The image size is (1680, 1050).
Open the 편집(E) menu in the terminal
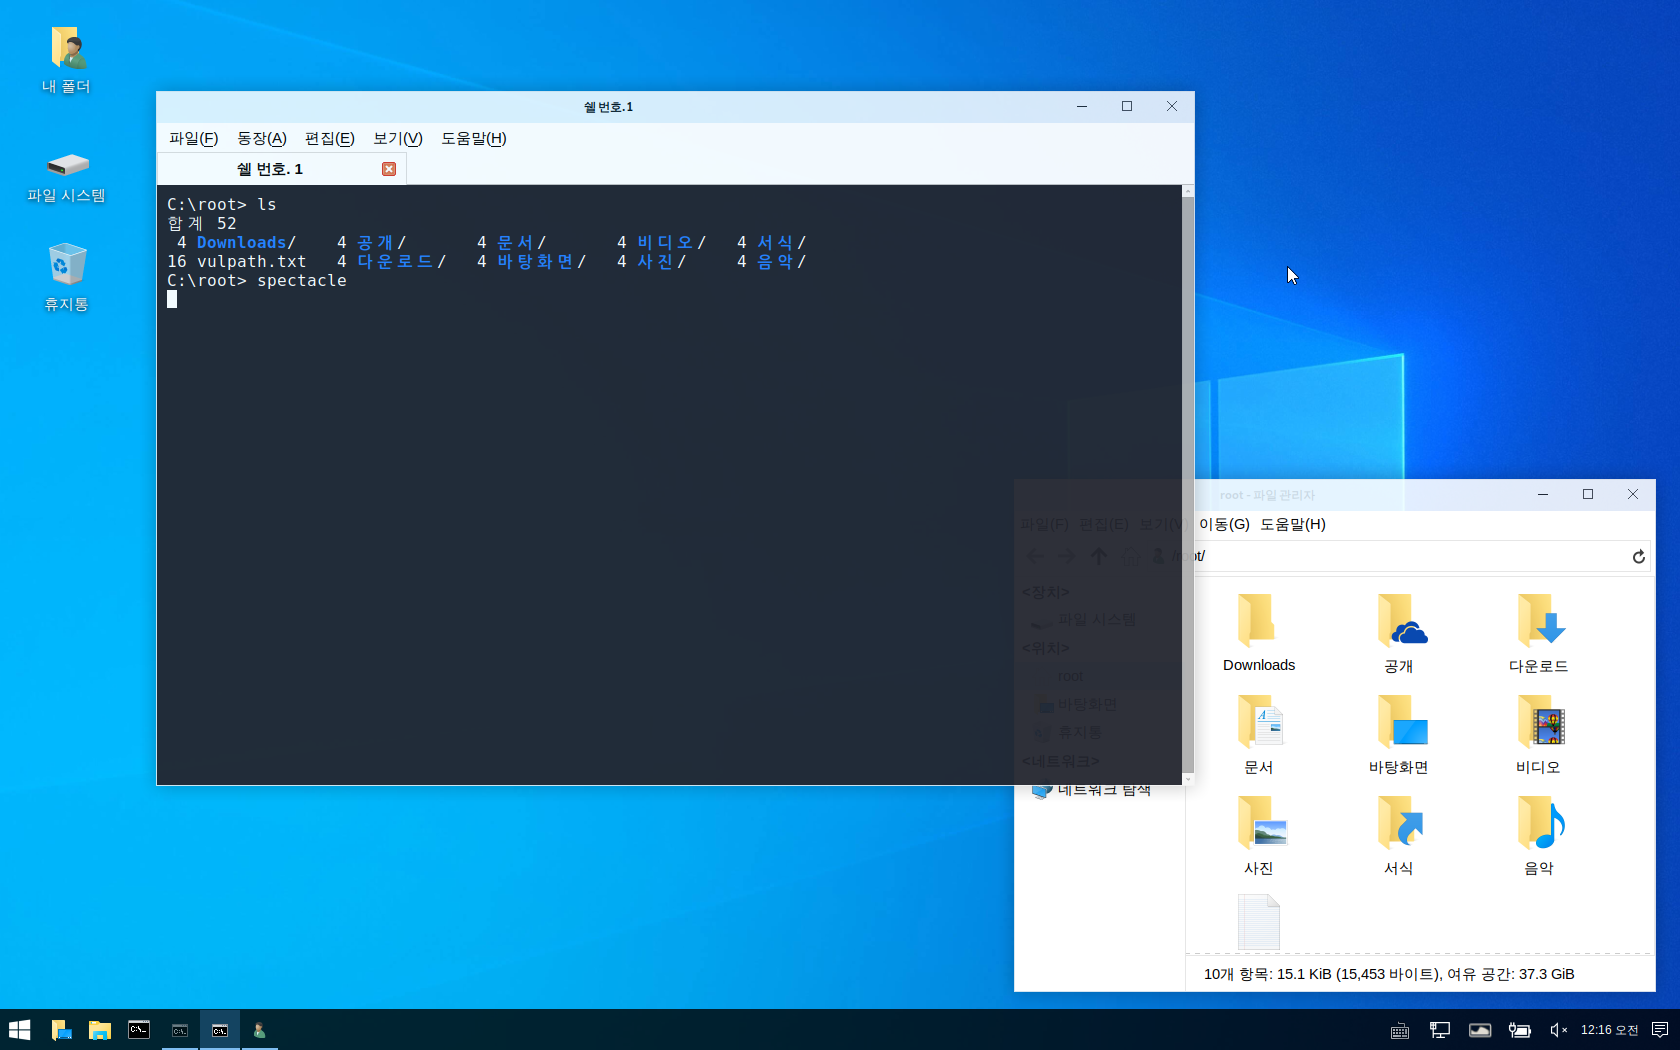pos(330,139)
